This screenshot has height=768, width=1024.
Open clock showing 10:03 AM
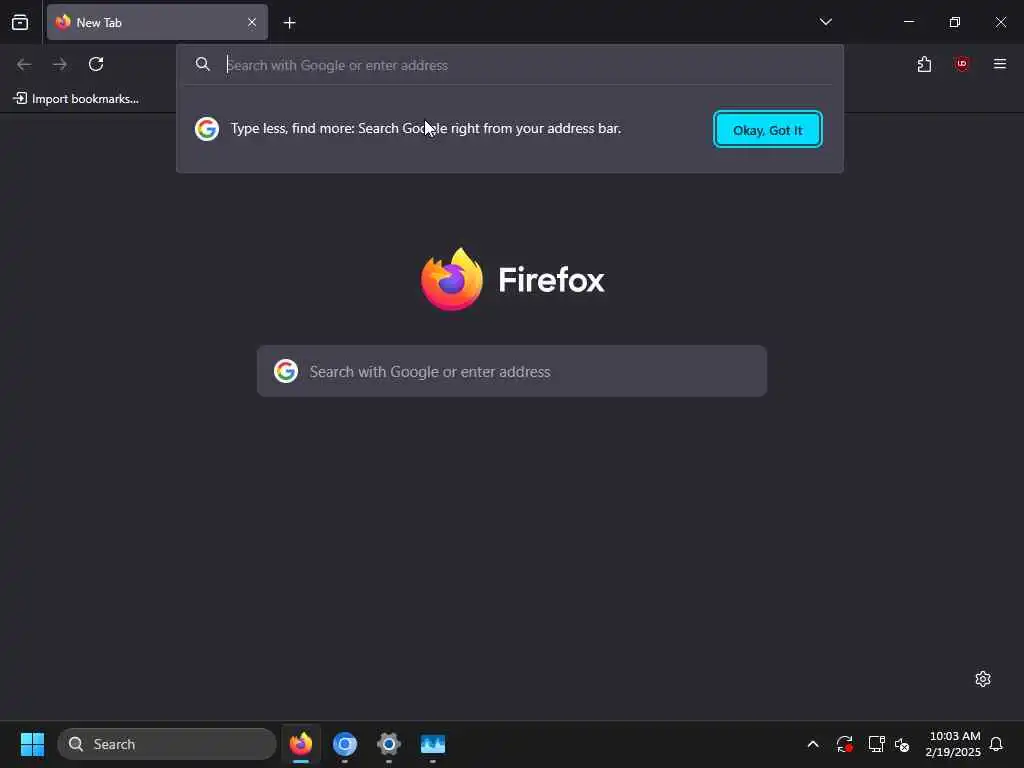click(x=953, y=744)
